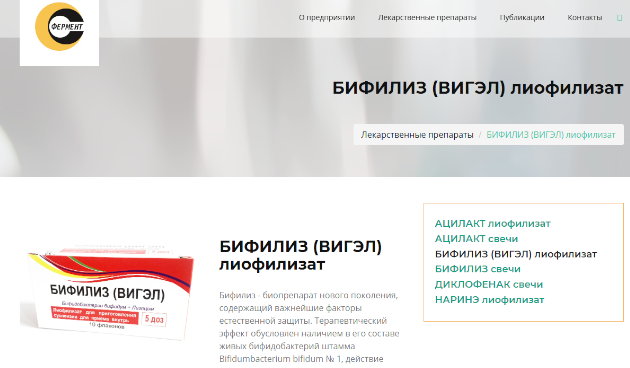Image resolution: width=630 pixels, height=368 pixels.
Task: Click the БИФИЛИЗ (ВИГЭЛ) лиофилизат product heading
Action: point(301,255)
